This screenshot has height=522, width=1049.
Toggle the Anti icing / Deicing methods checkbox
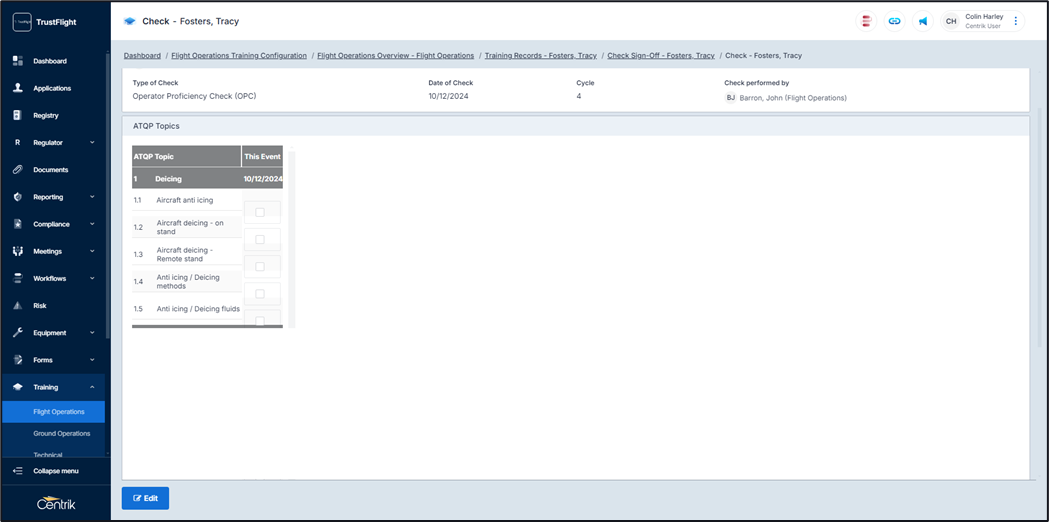(260, 293)
